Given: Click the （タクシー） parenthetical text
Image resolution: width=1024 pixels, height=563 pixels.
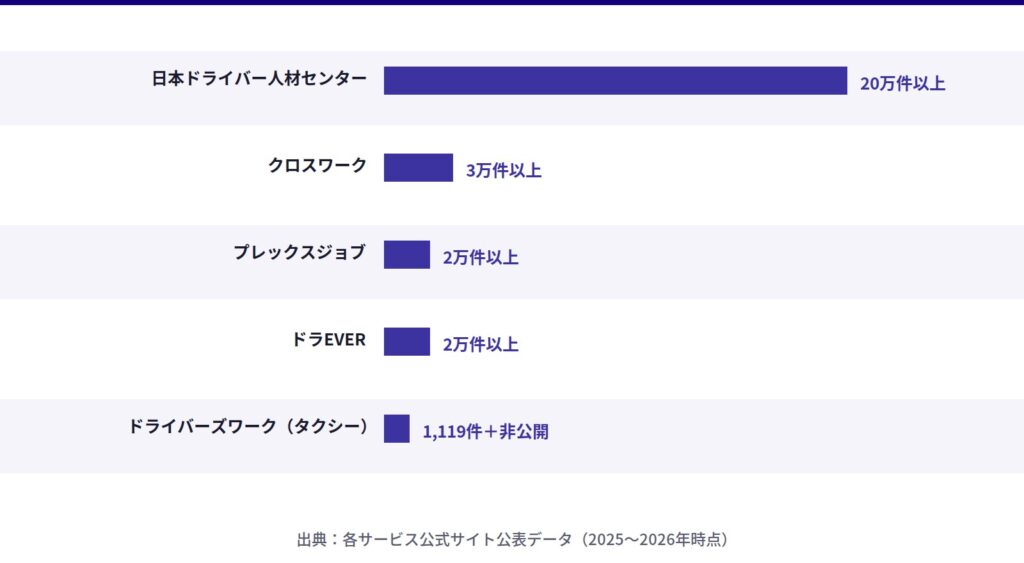Looking at the screenshot, I should coord(326,427).
